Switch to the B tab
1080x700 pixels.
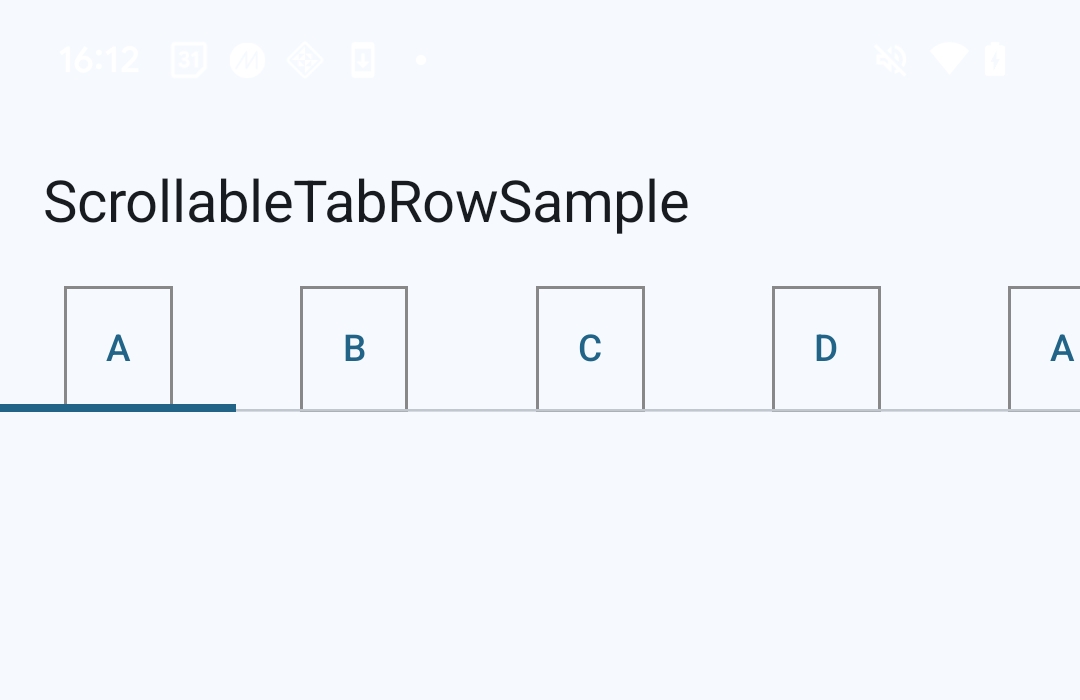click(x=354, y=348)
